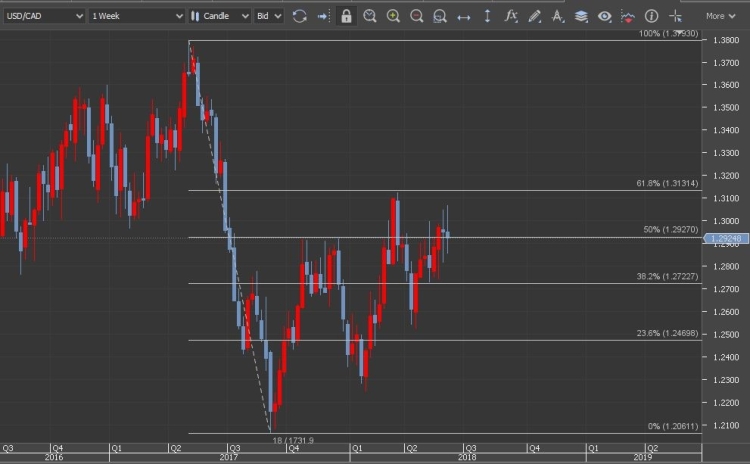The width and height of the screenshot is (750, 464).
Task: Click the 0% (1.20611) Fibonacci label
Action: tap(673, 426)
